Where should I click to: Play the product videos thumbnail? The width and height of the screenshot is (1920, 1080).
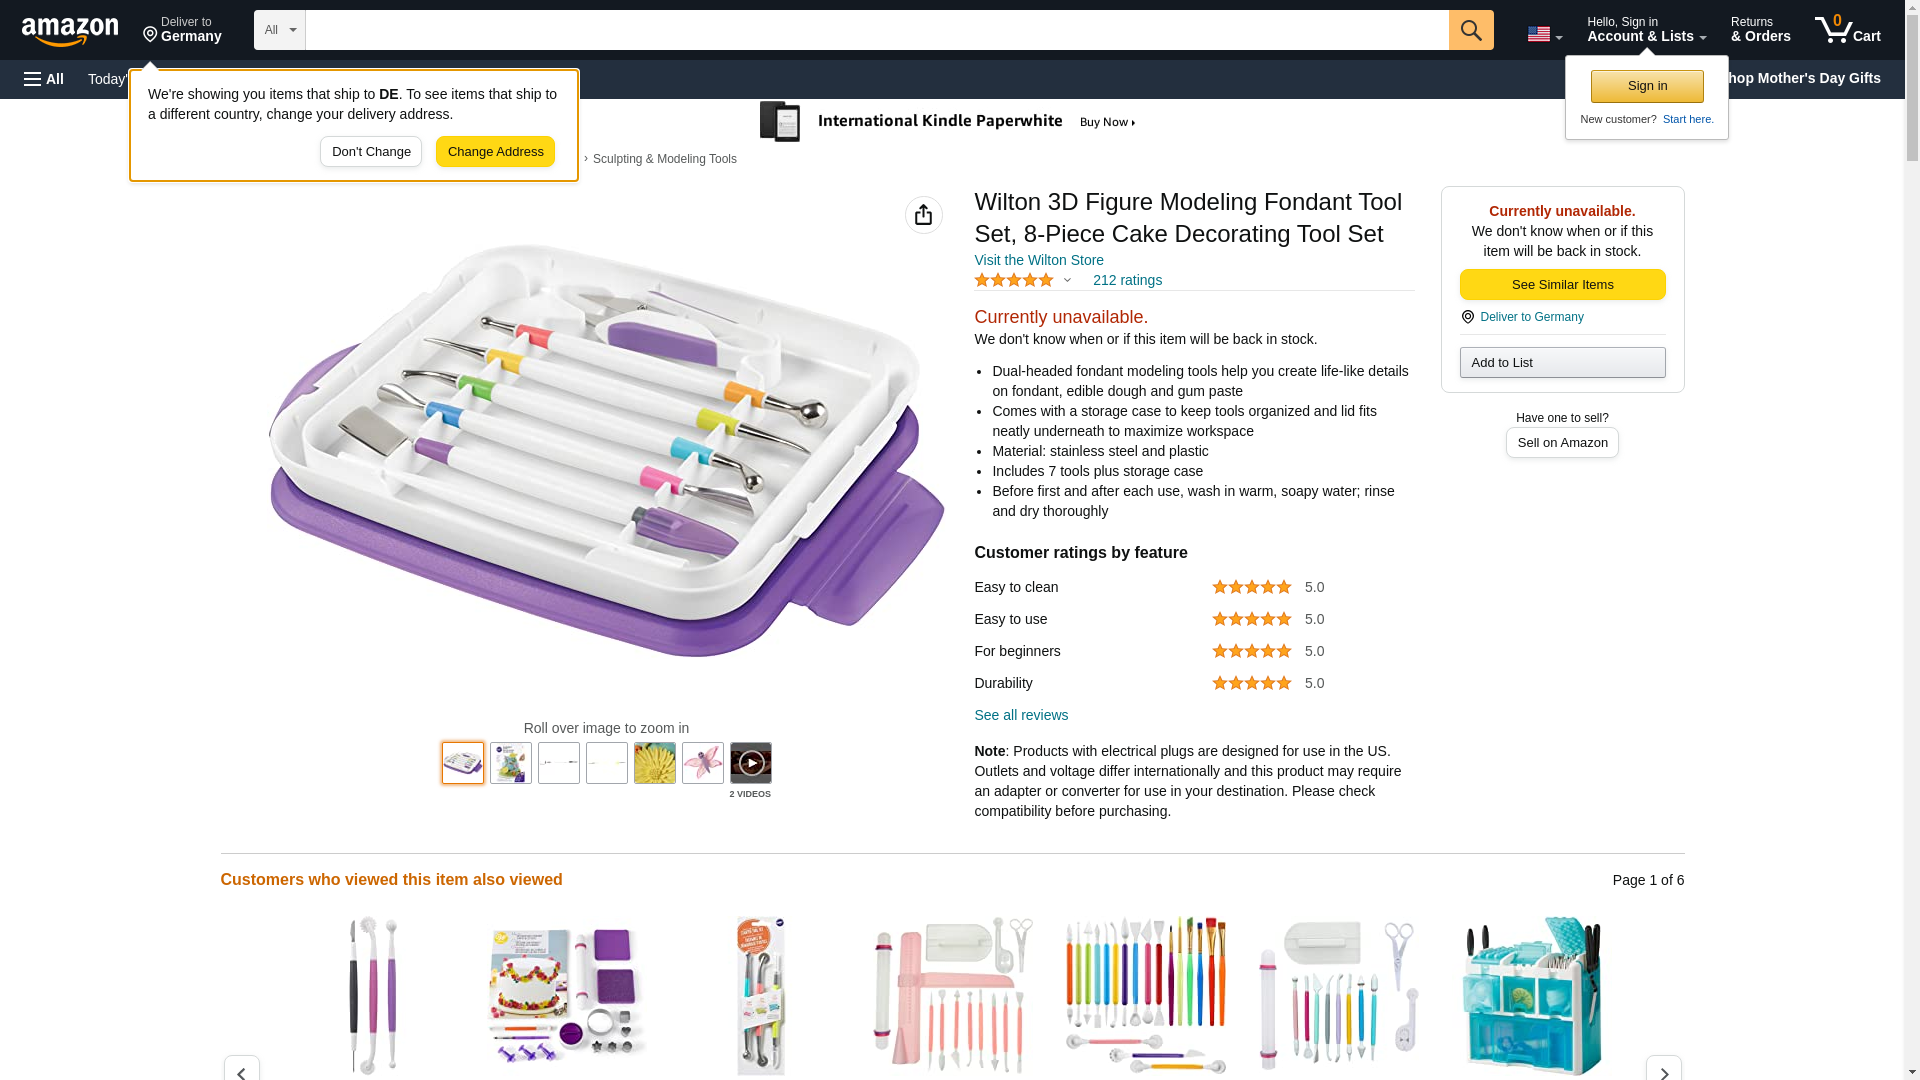[x=750, y=763]
